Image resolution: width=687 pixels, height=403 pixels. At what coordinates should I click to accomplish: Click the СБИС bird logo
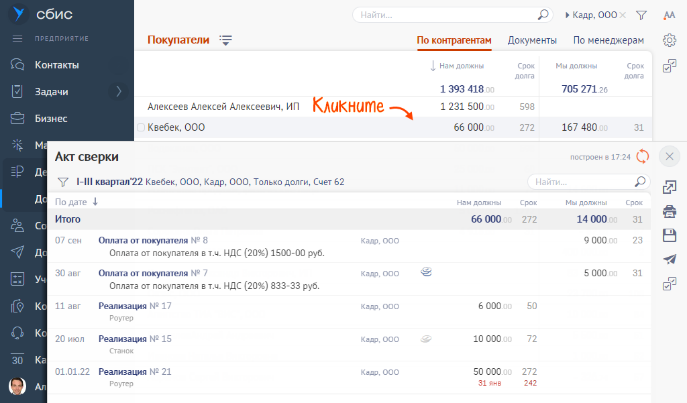[x=18, y=14]
